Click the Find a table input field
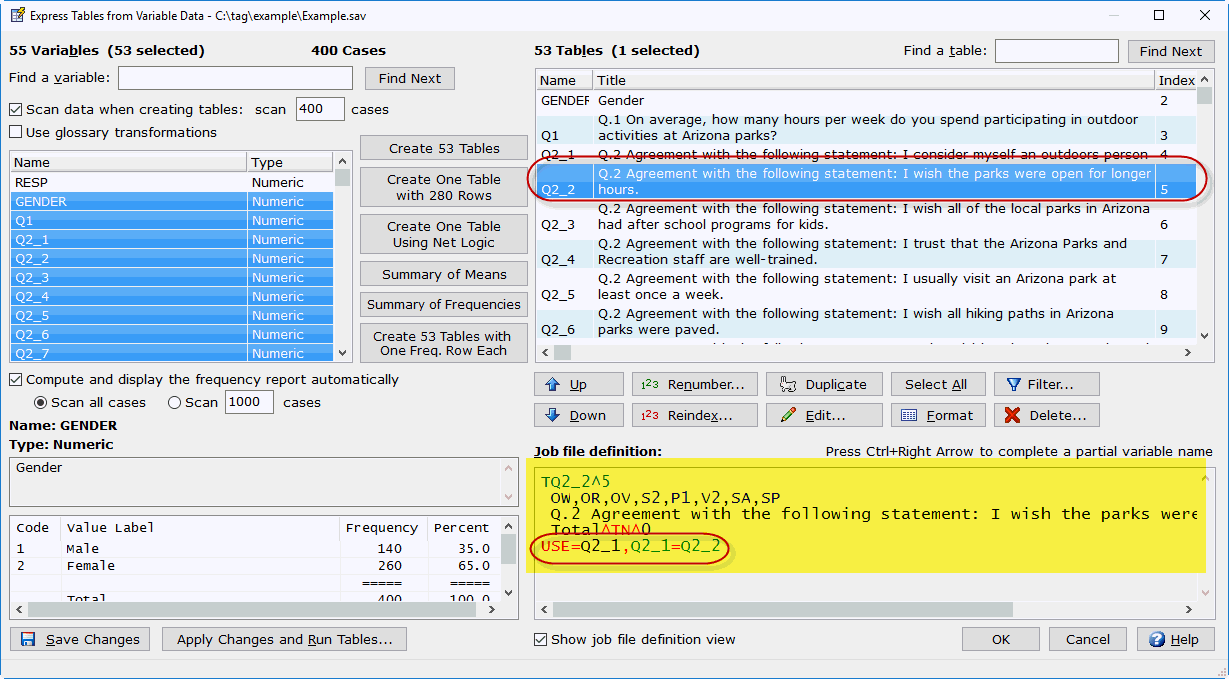This screenshot has height=679, width=1229. [1056, 51]
